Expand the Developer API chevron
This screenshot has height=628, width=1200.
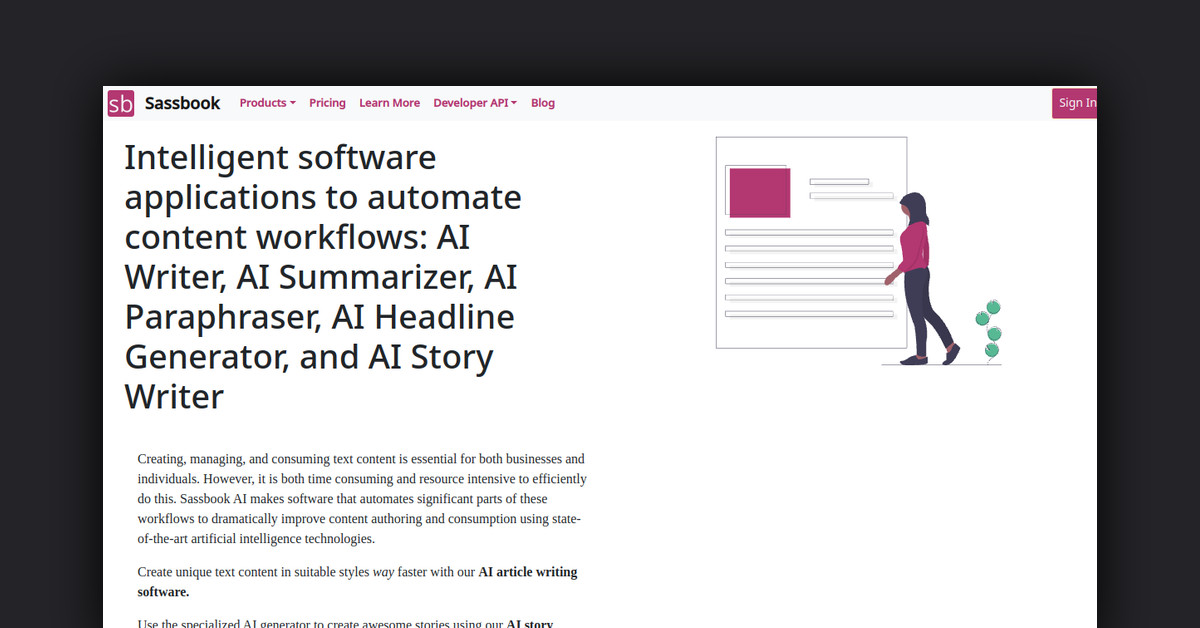point(513,102)
